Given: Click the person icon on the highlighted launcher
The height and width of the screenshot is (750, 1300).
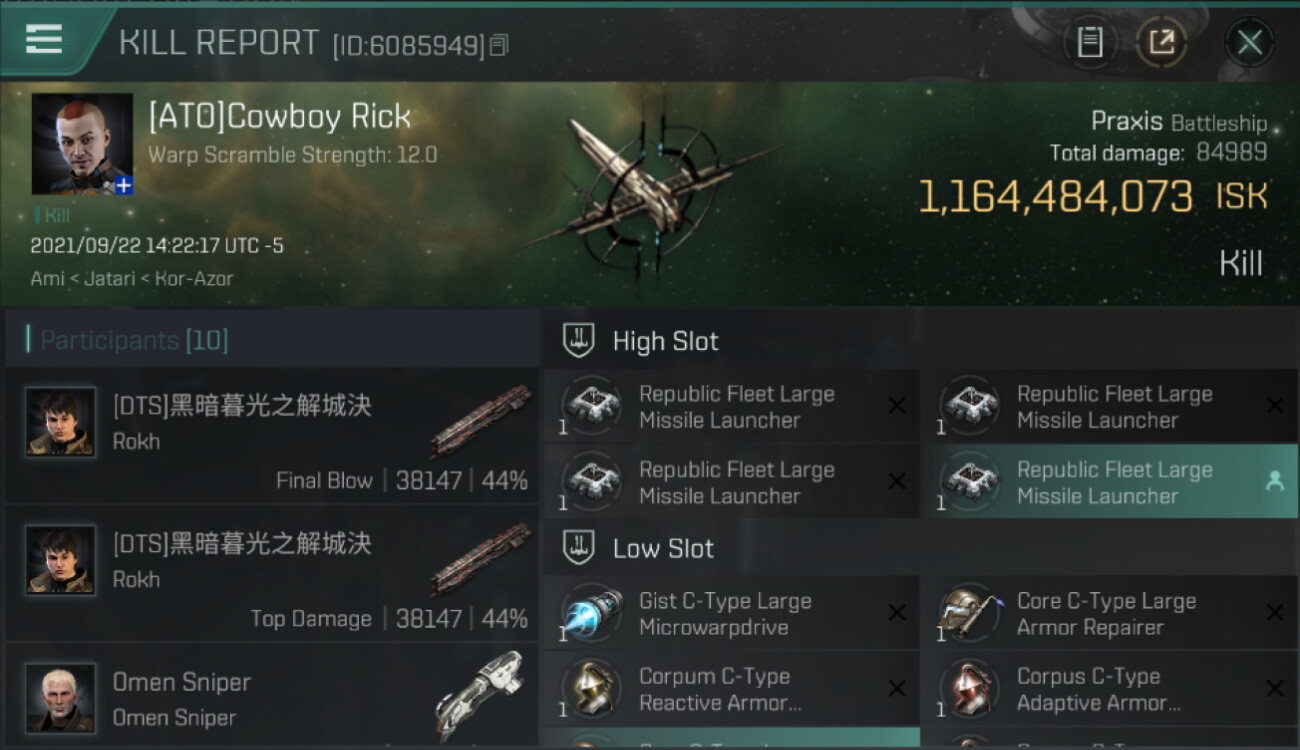Looking at the screenshot, I should pos(1274,481).
